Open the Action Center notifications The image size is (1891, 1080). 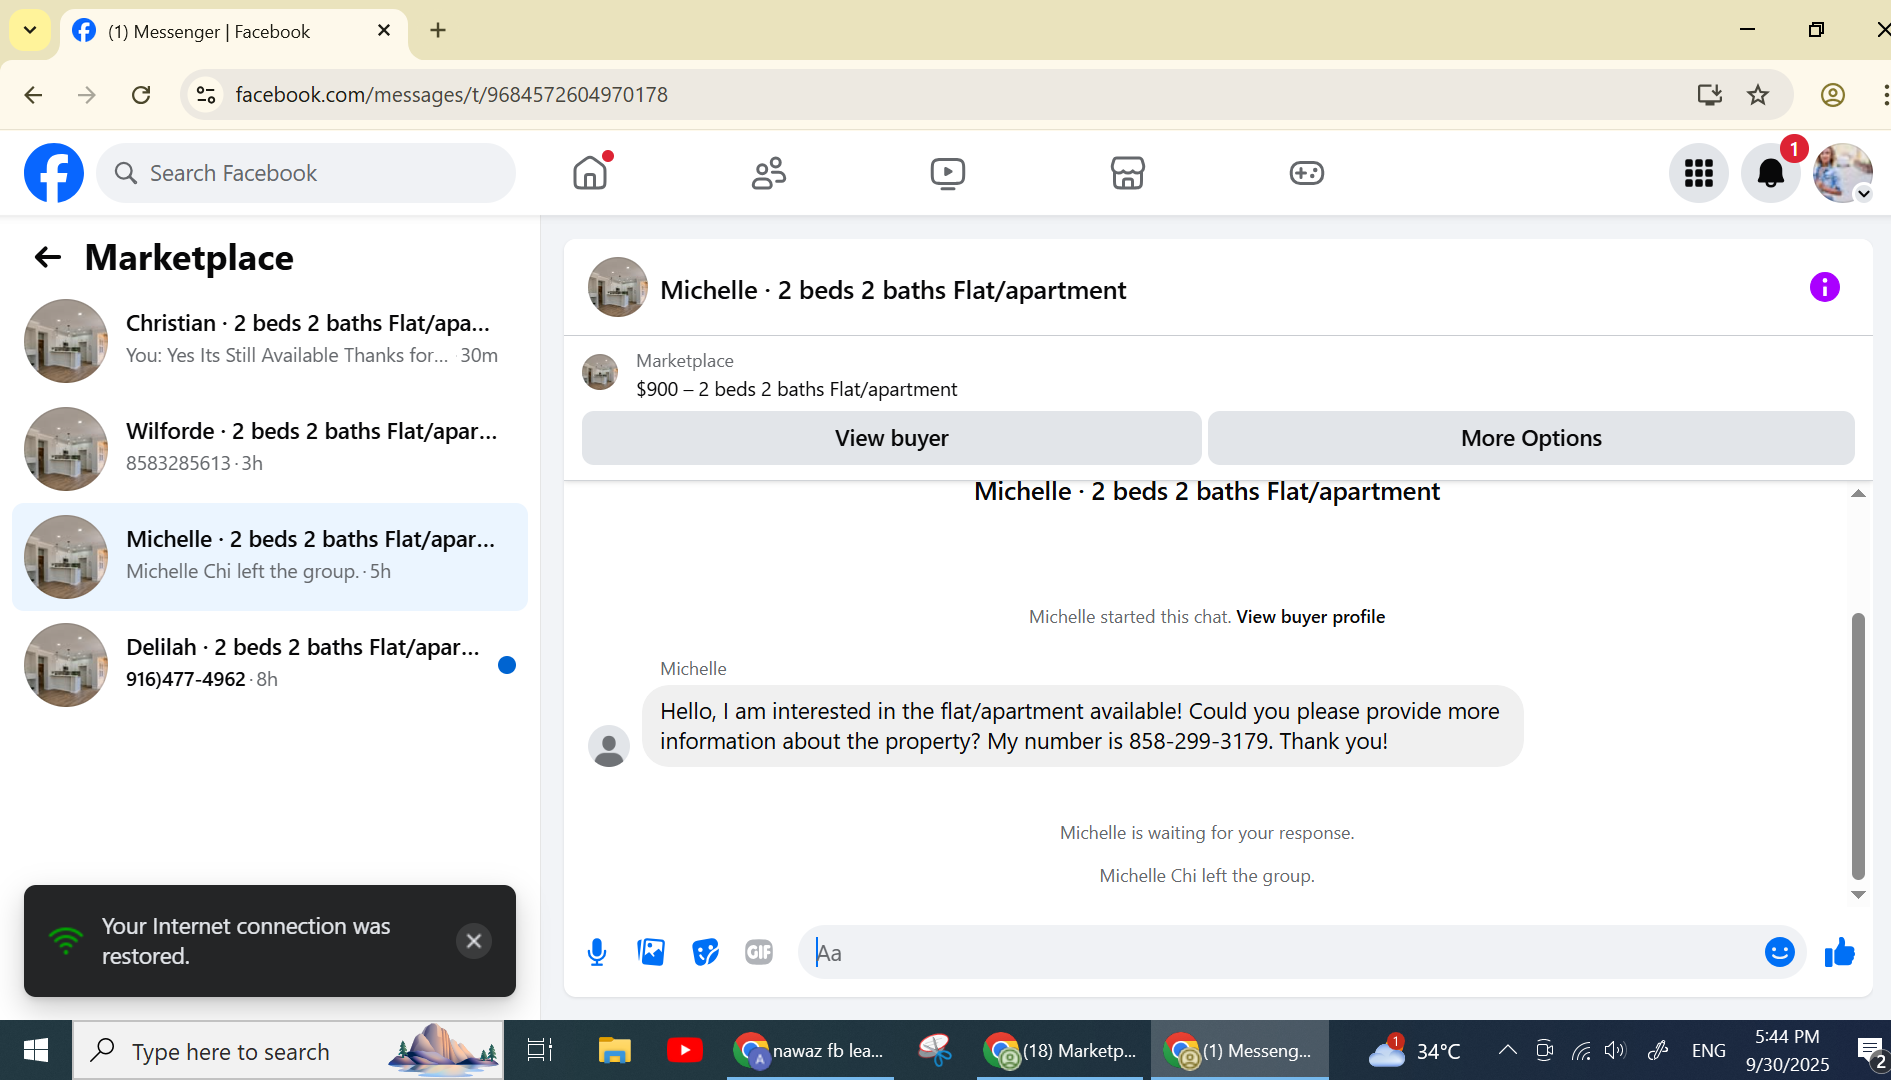[x=1869, y=1050]
